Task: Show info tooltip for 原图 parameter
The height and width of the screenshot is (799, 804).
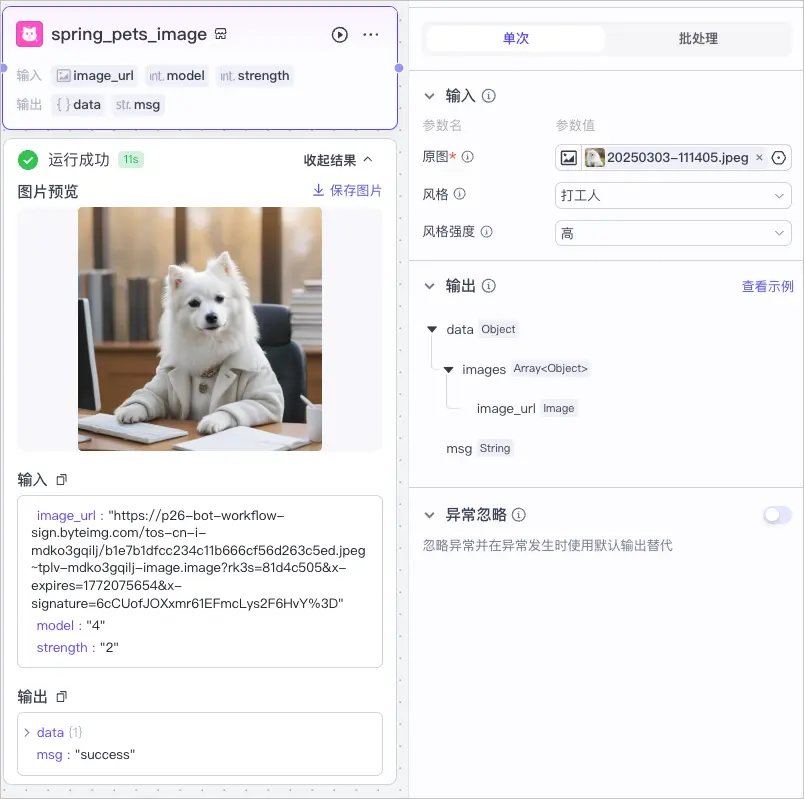Action: click(468, 156)
